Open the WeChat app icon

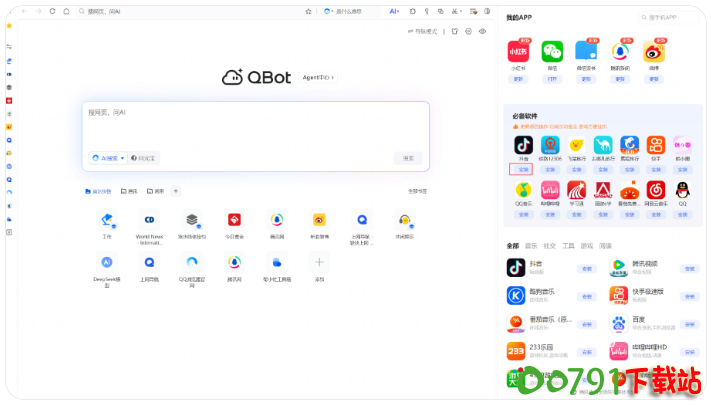coord(551,52)
